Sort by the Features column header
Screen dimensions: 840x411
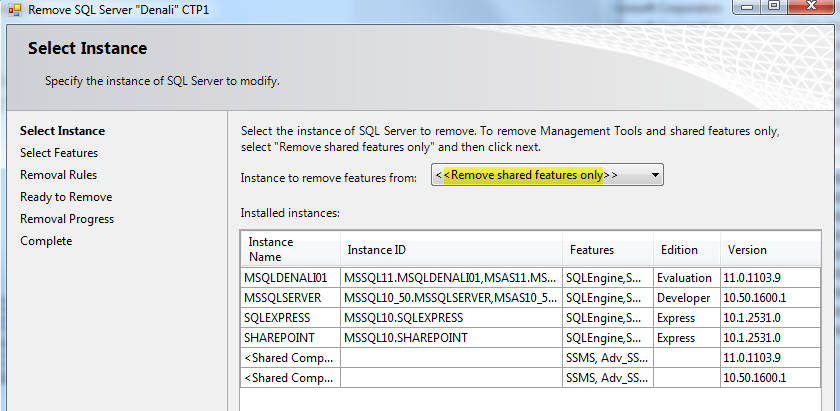pos(608,249)
